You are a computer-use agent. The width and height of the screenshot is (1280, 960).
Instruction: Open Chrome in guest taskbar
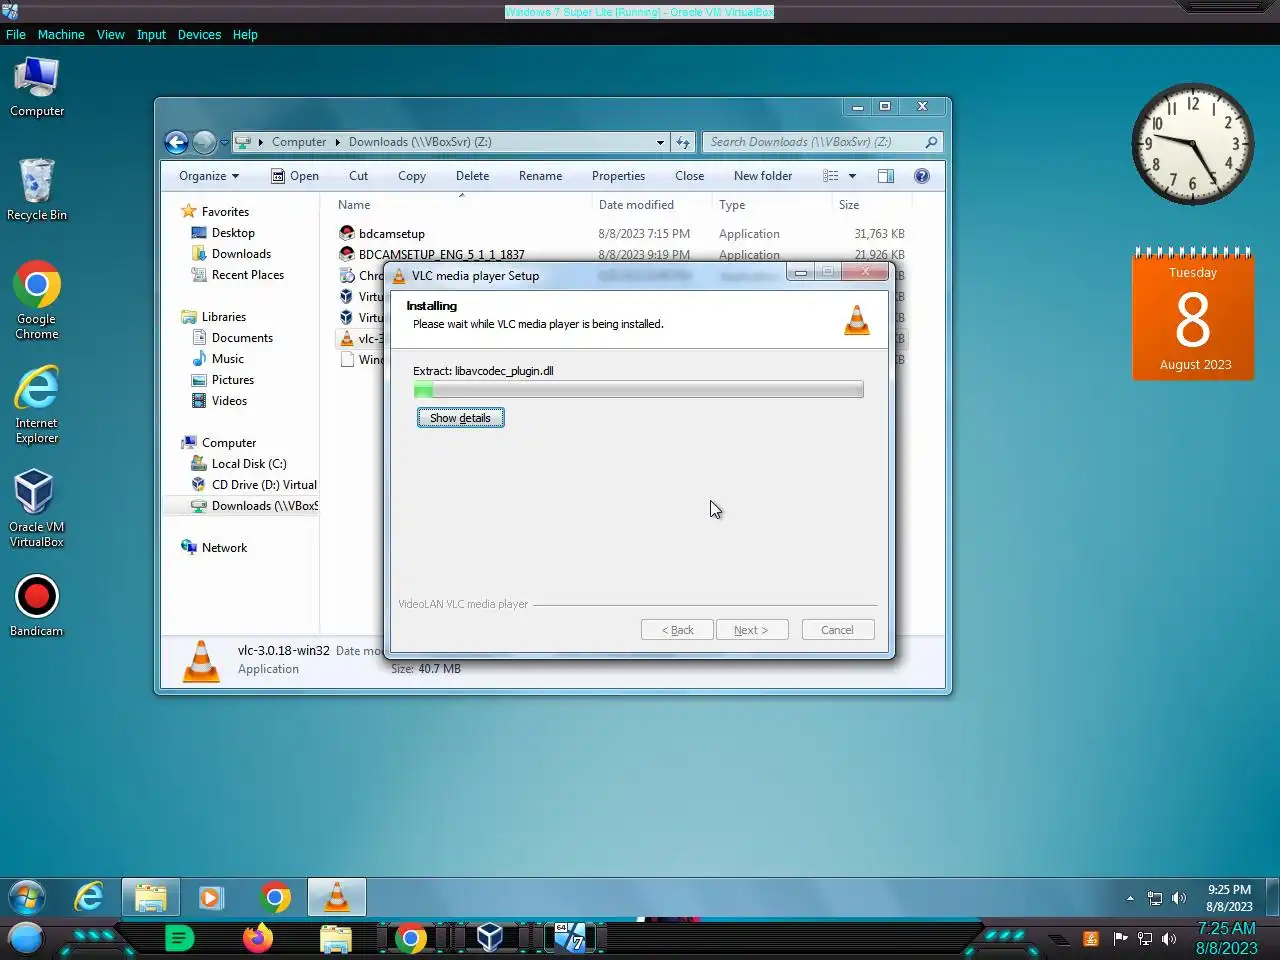click(275, 897)
